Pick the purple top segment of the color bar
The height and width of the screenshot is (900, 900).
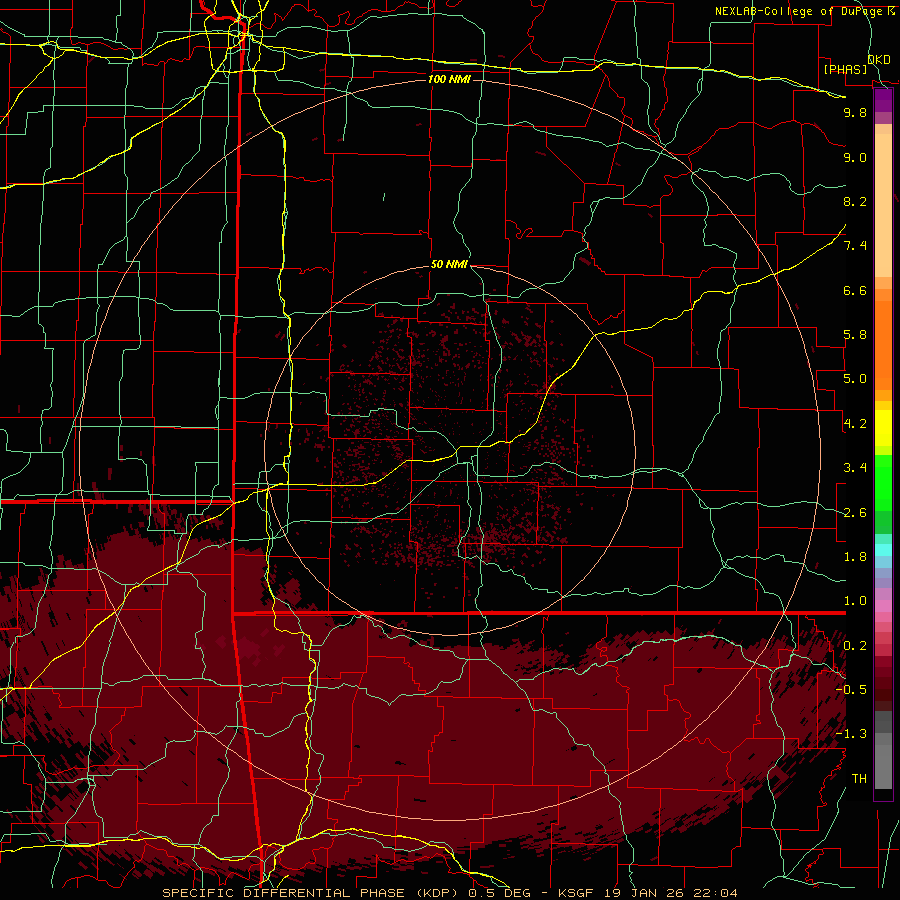click(x=883, y=100)
